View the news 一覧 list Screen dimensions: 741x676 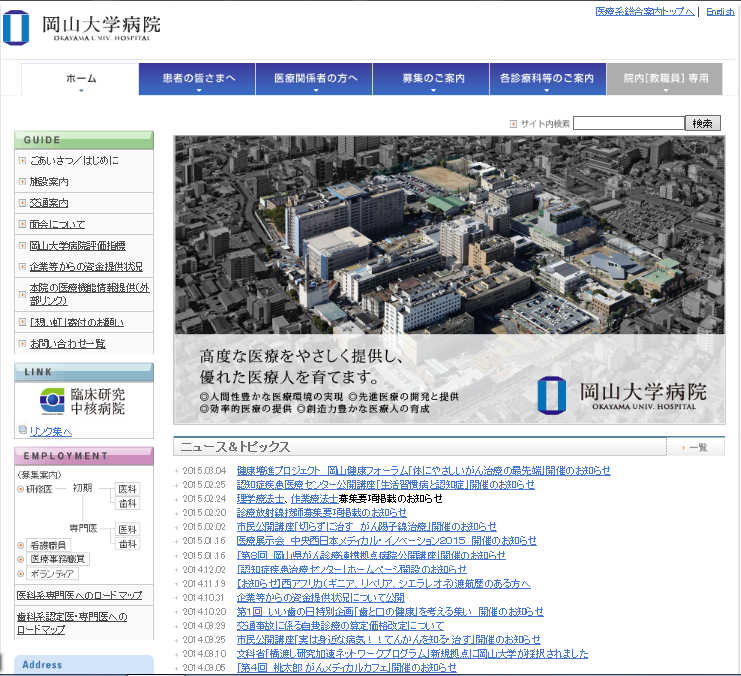(698, 448)
